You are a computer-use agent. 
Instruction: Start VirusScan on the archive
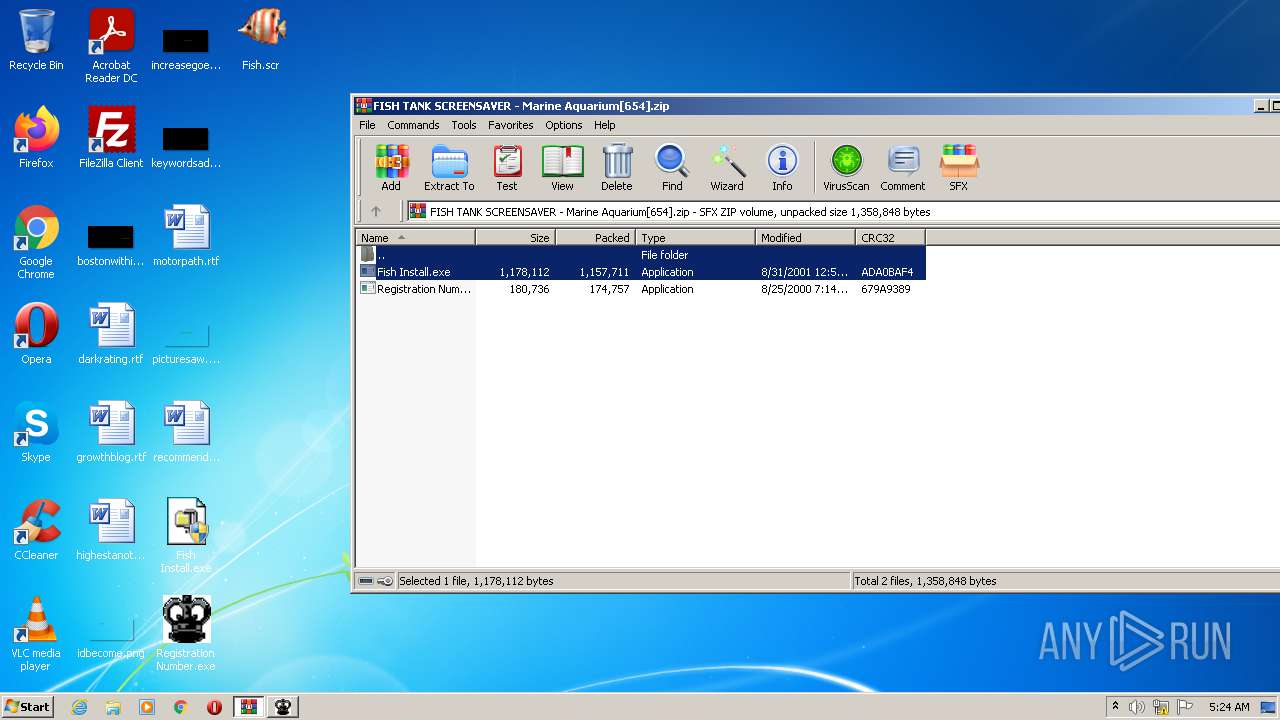click(846, 168)
